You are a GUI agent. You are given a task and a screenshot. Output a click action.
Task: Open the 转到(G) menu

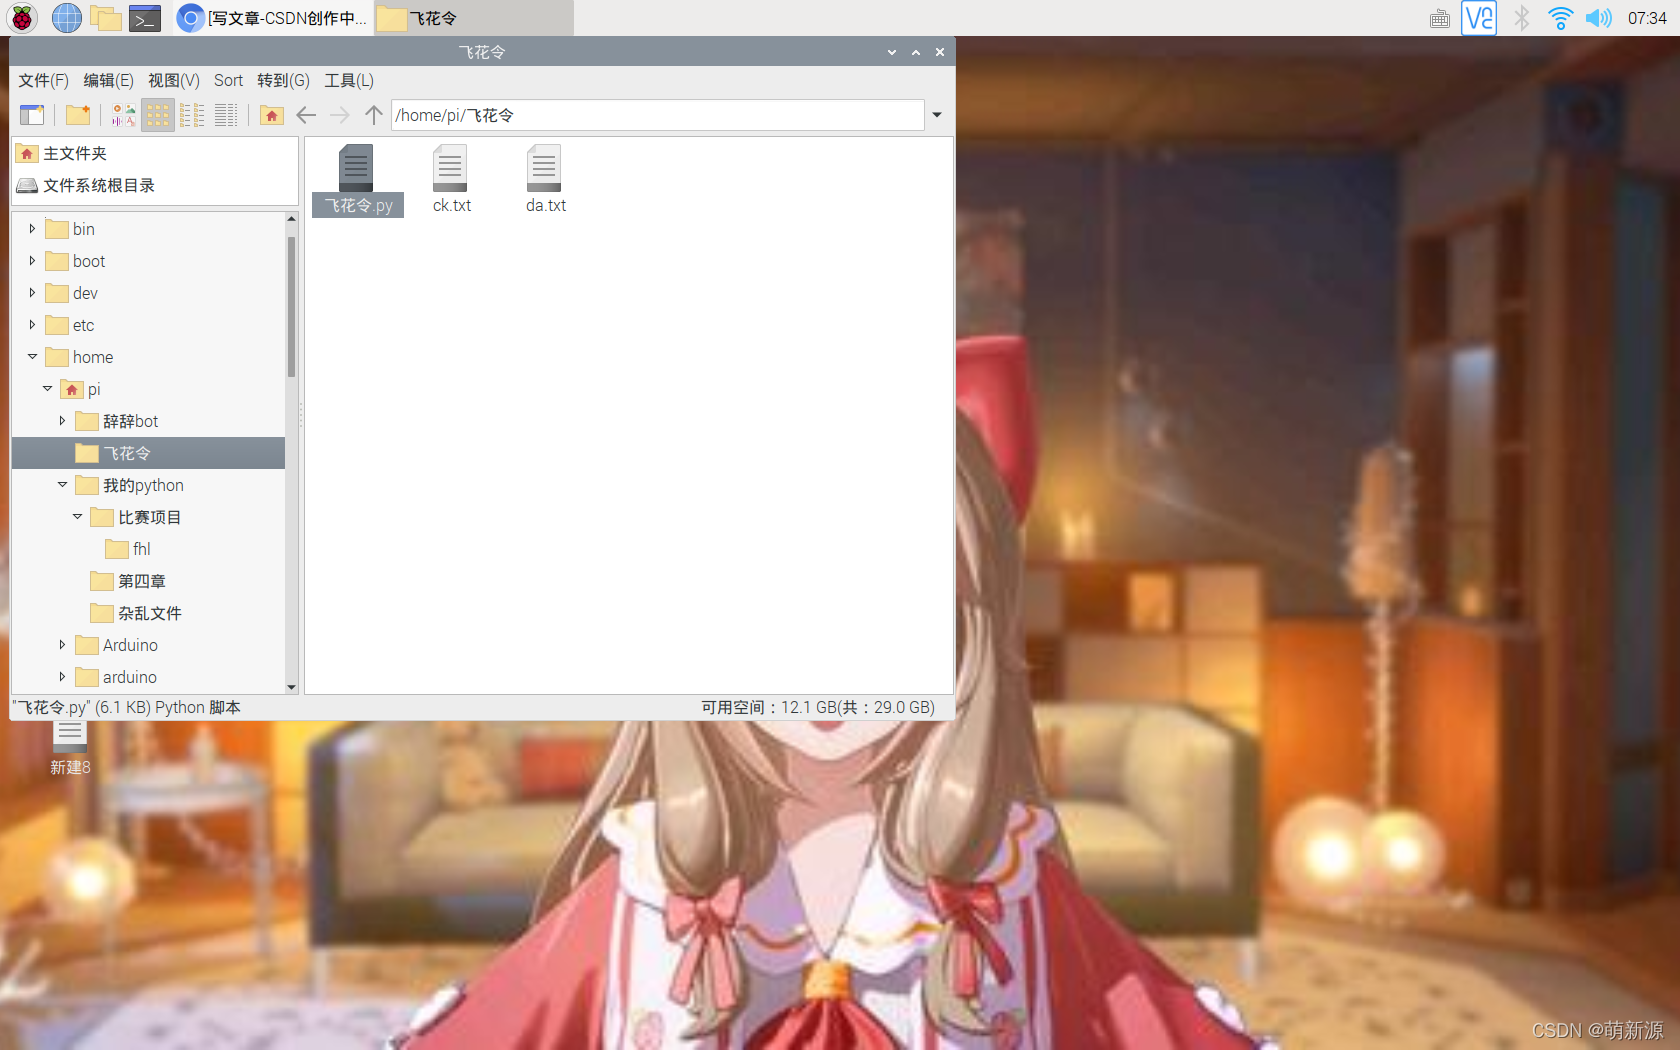283,81
